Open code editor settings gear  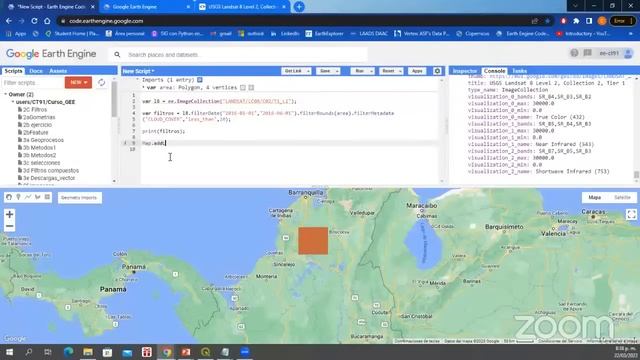coord(437,71)
